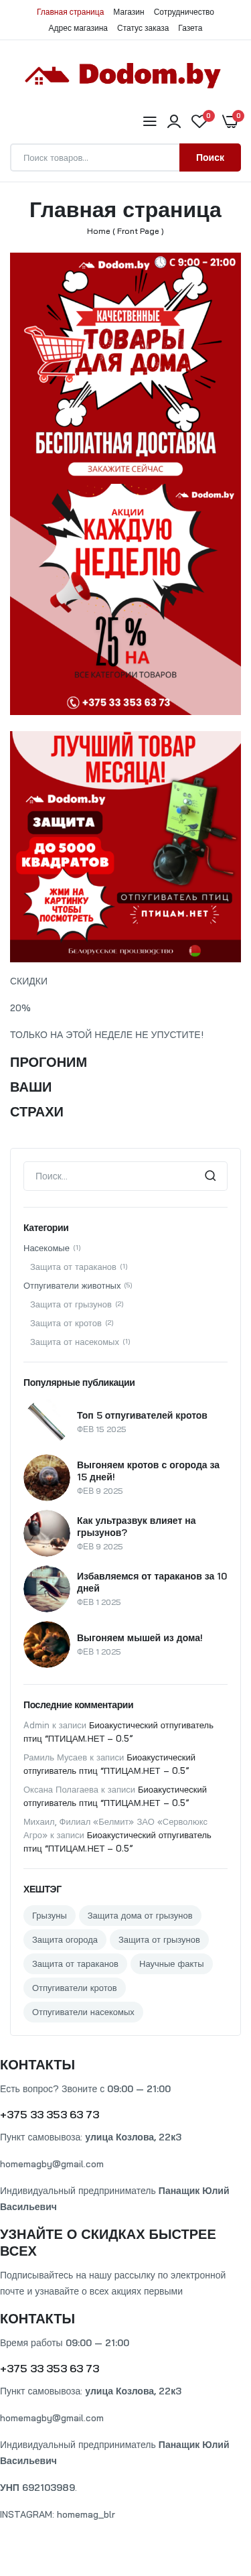Open the wishlist heart icon
Screen dimensions: 251x2576
pyautogui.click(x=199, y=121)
